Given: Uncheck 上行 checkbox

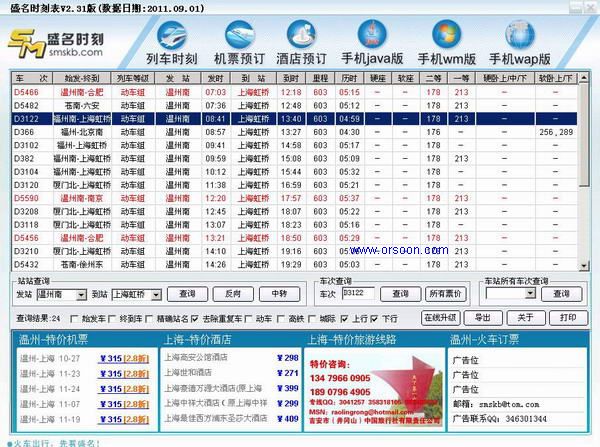Looking at the screenshot, I should [344, 319].
